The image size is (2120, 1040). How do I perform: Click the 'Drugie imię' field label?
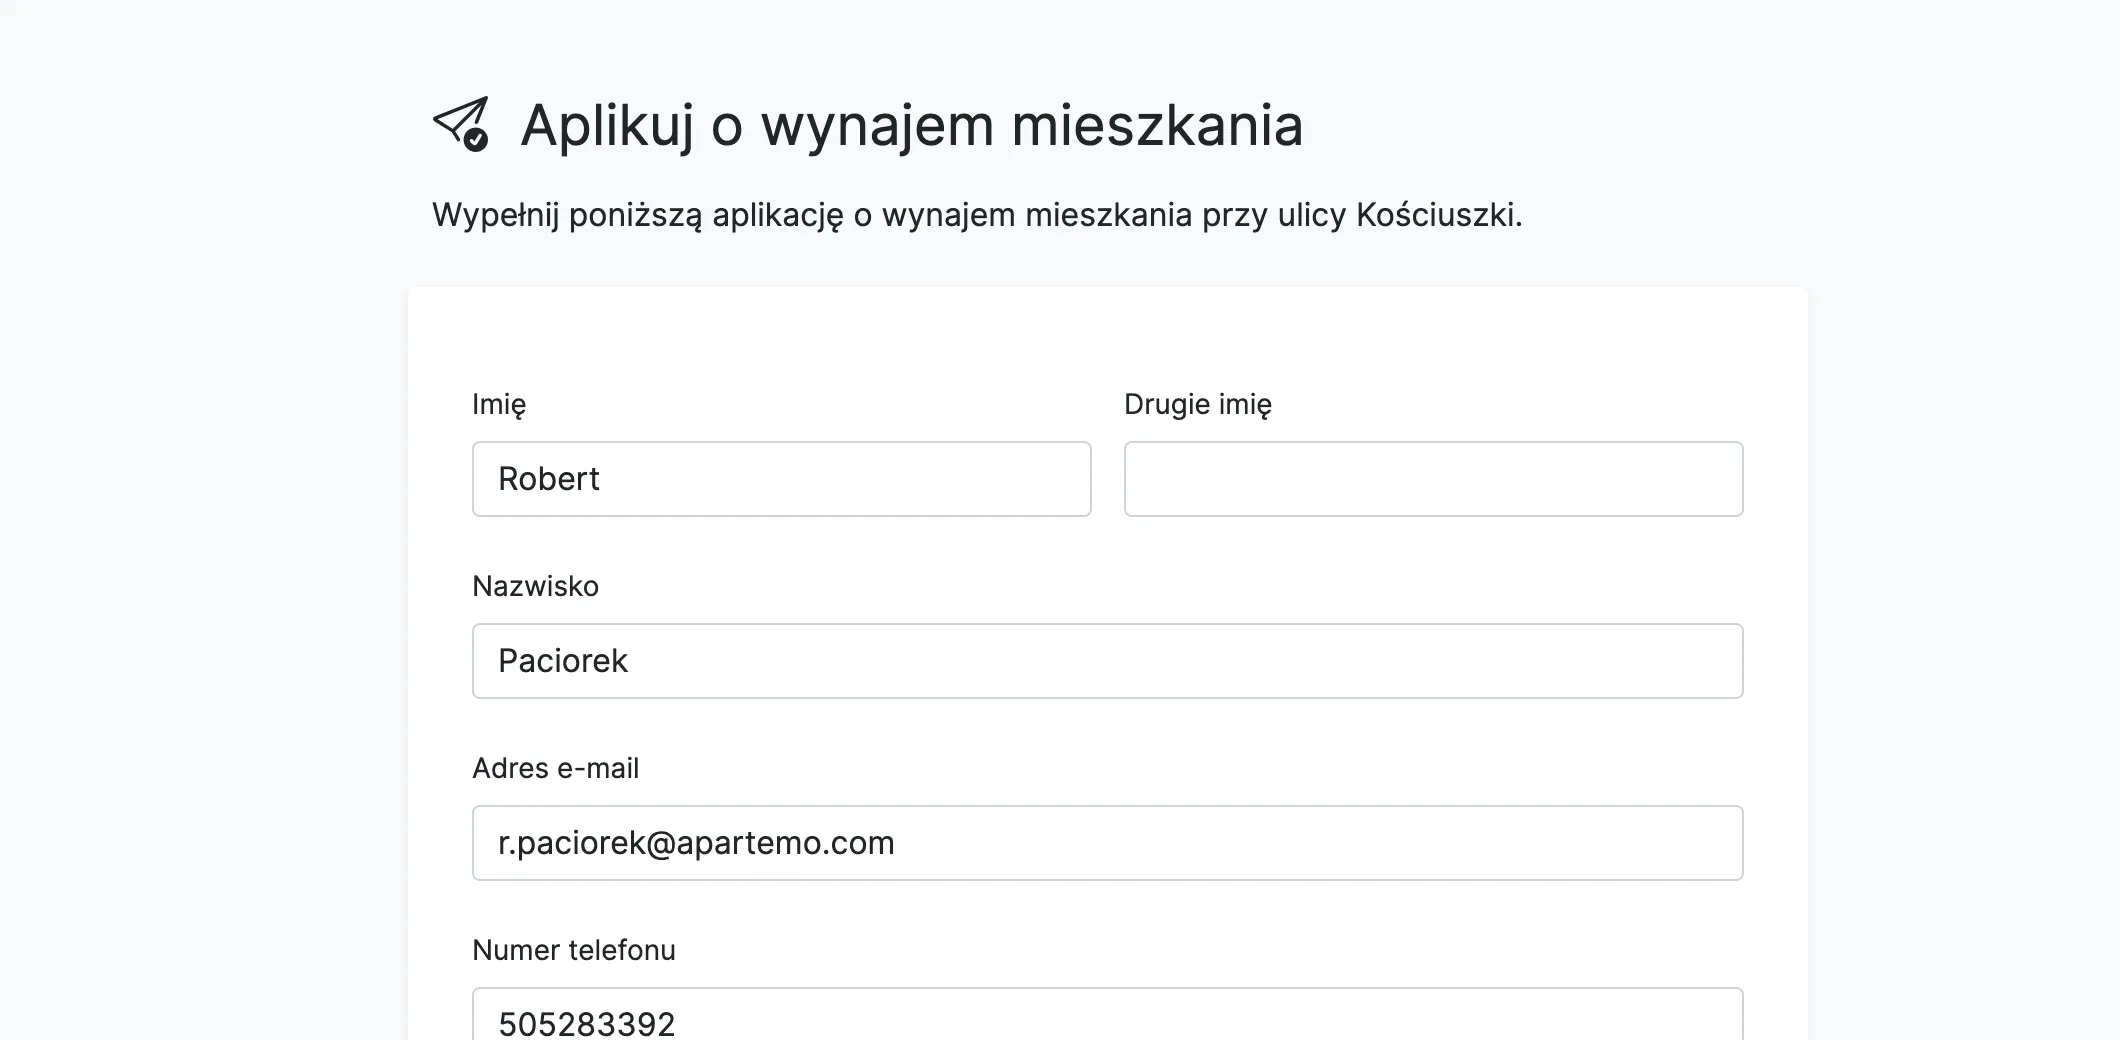coord(1197,404)
